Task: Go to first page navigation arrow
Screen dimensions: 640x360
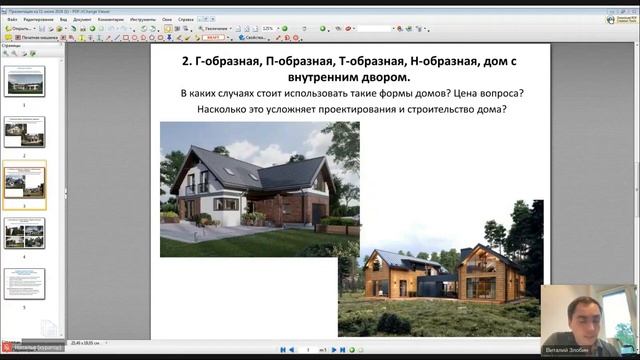Action: (x=283, y=350)
